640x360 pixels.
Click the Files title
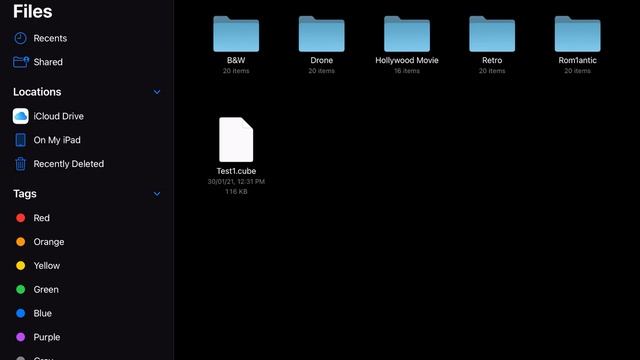point(33,11)
